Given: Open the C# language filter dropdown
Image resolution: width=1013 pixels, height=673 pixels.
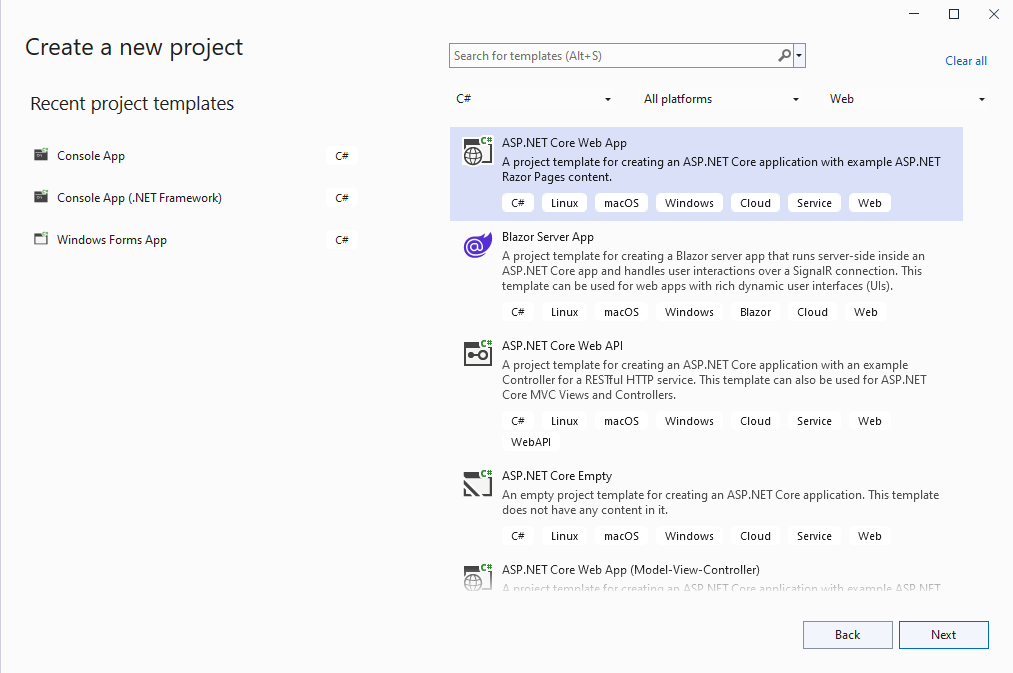Looking at the screenshot, I should 533,99.
